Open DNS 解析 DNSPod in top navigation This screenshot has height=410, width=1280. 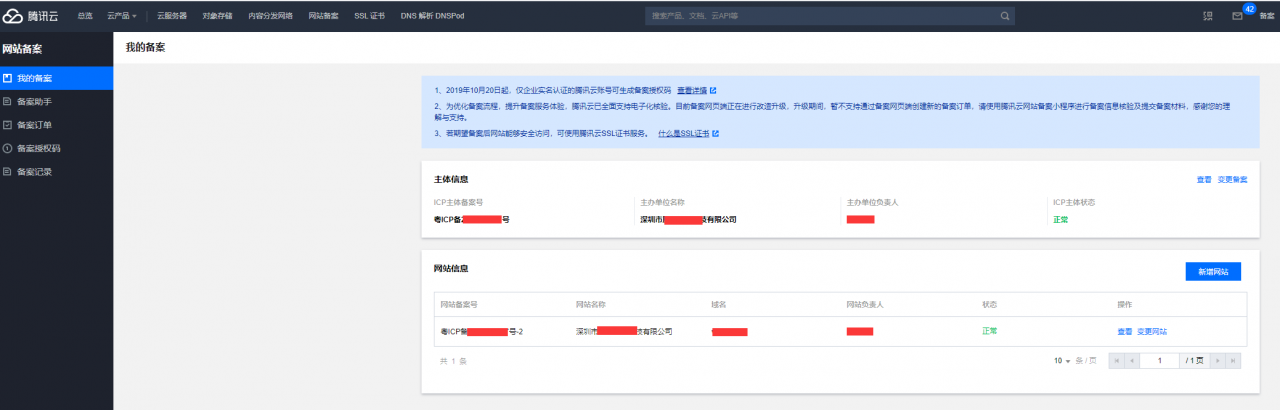point(432,16)
